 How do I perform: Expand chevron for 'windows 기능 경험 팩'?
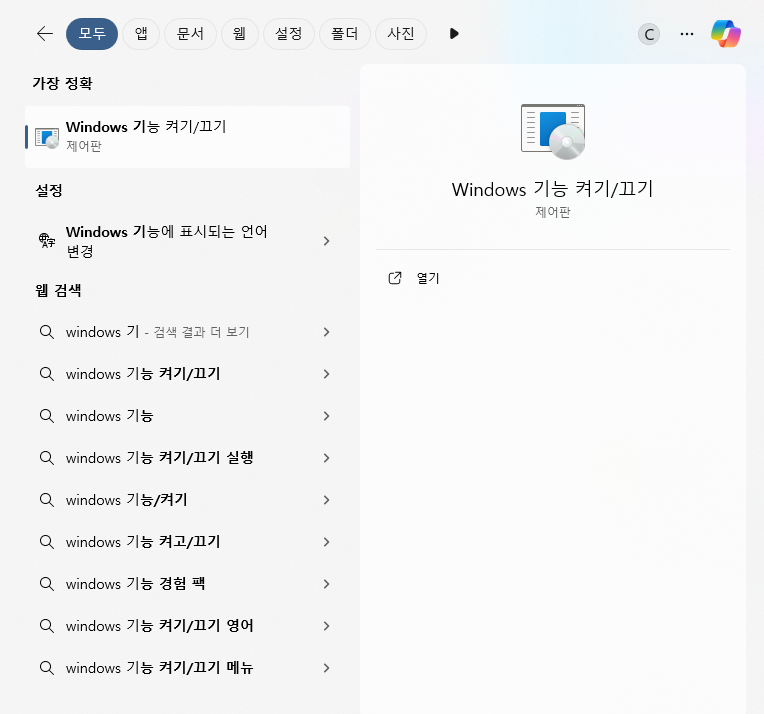click(x=326, y=583)
